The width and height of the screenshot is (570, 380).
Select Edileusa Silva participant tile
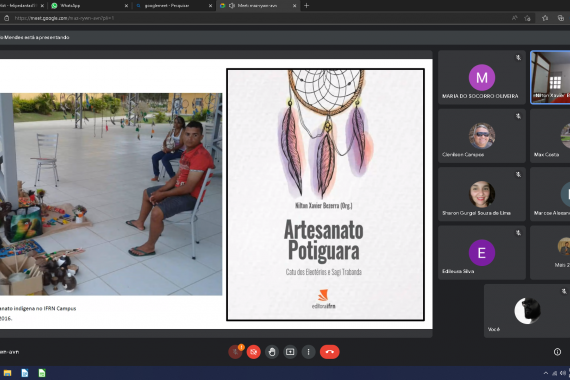coord(482,253)
